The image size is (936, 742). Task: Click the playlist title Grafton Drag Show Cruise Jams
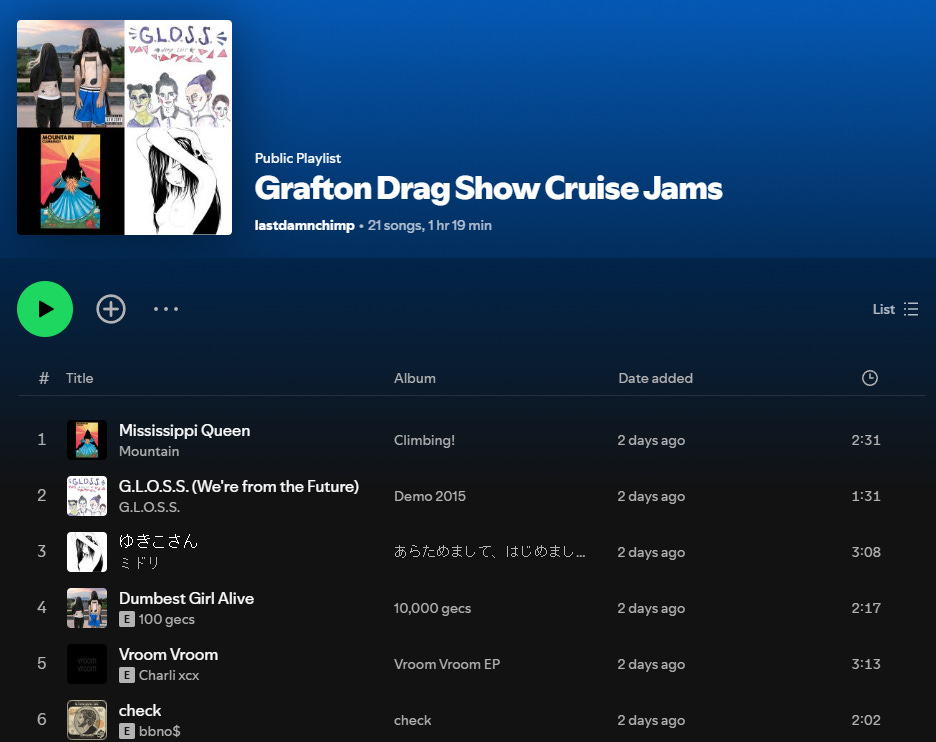click(488, 189)
